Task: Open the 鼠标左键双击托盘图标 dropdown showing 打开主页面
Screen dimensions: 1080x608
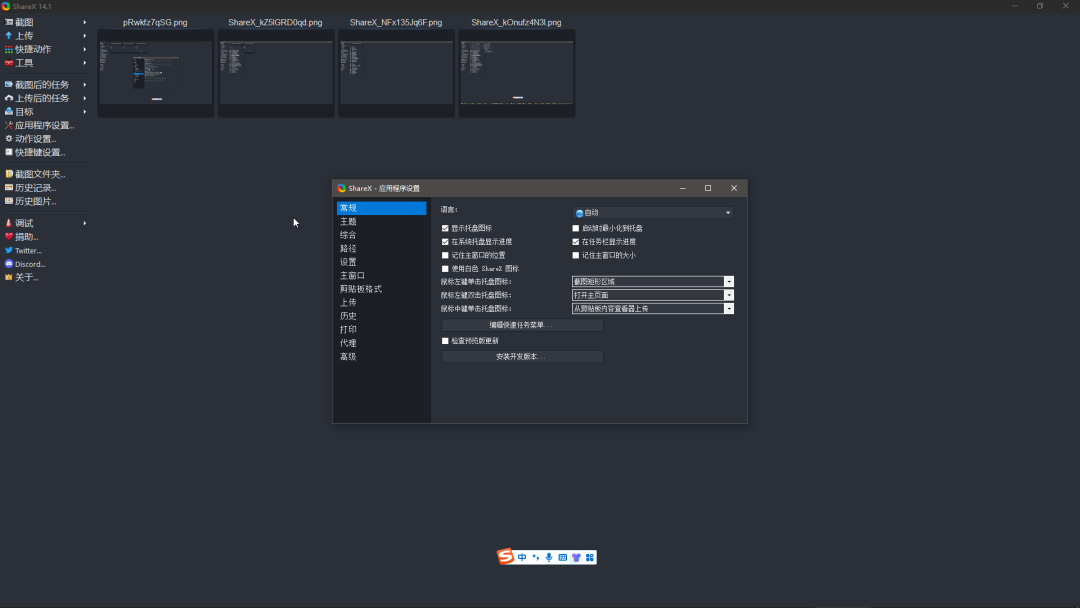Action: coord(653,295)
